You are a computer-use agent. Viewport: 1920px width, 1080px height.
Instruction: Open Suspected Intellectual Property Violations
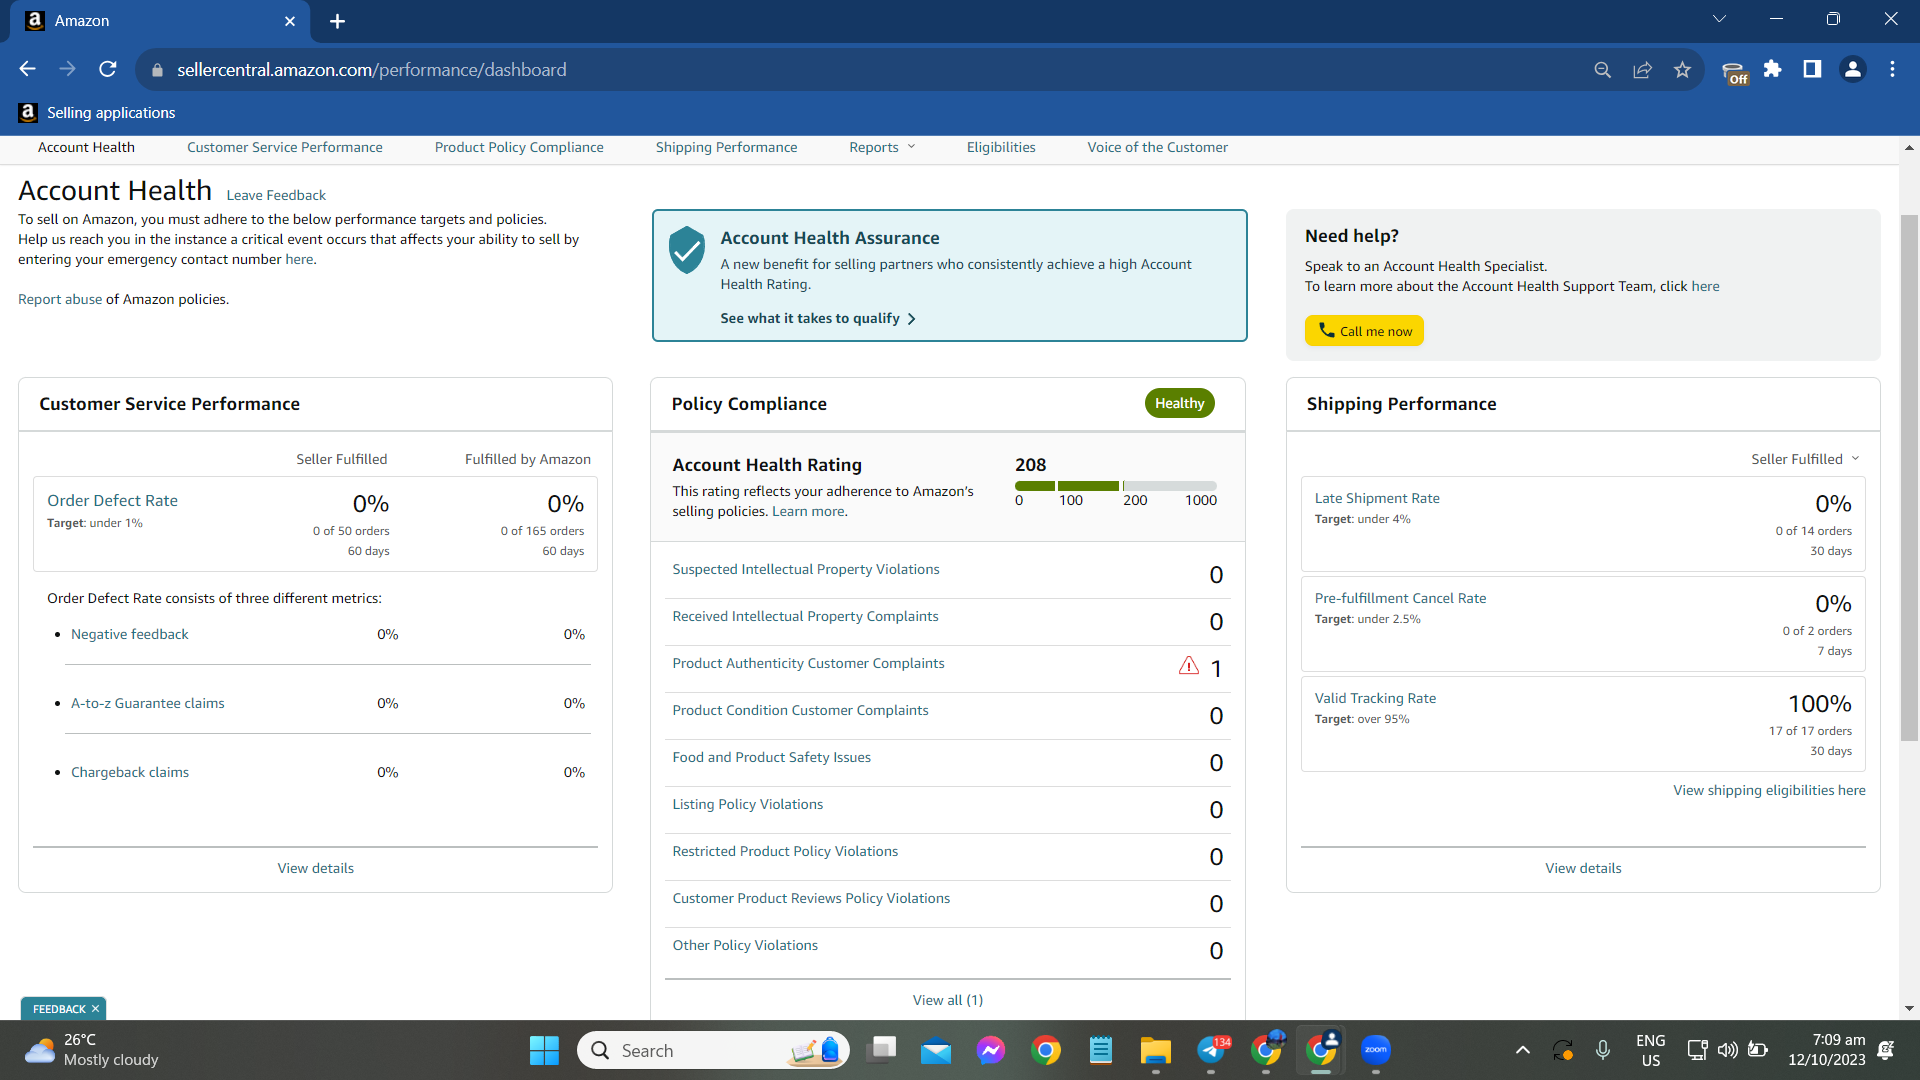click(x=806, y=569)
